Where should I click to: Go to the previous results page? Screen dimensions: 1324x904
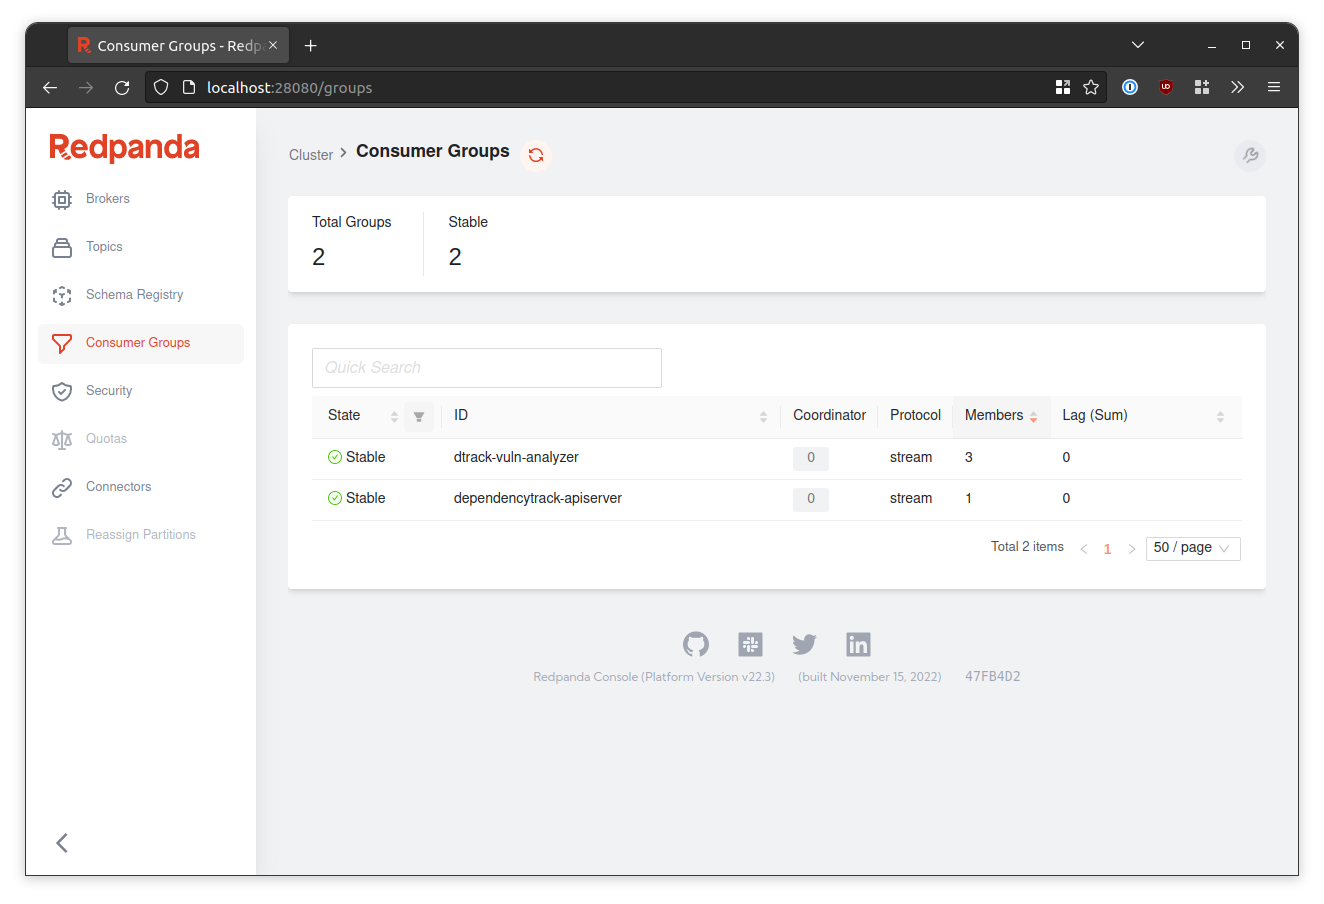tap(1084, 549)
